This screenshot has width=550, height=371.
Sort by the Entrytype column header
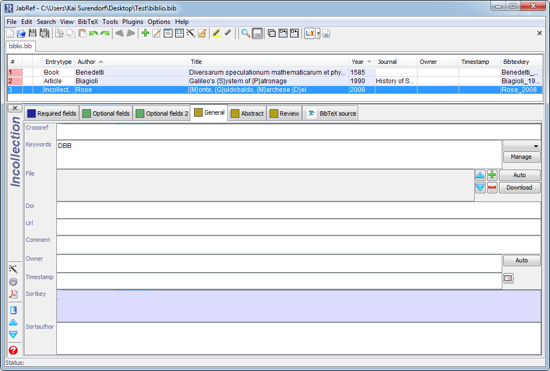point(59,62)
